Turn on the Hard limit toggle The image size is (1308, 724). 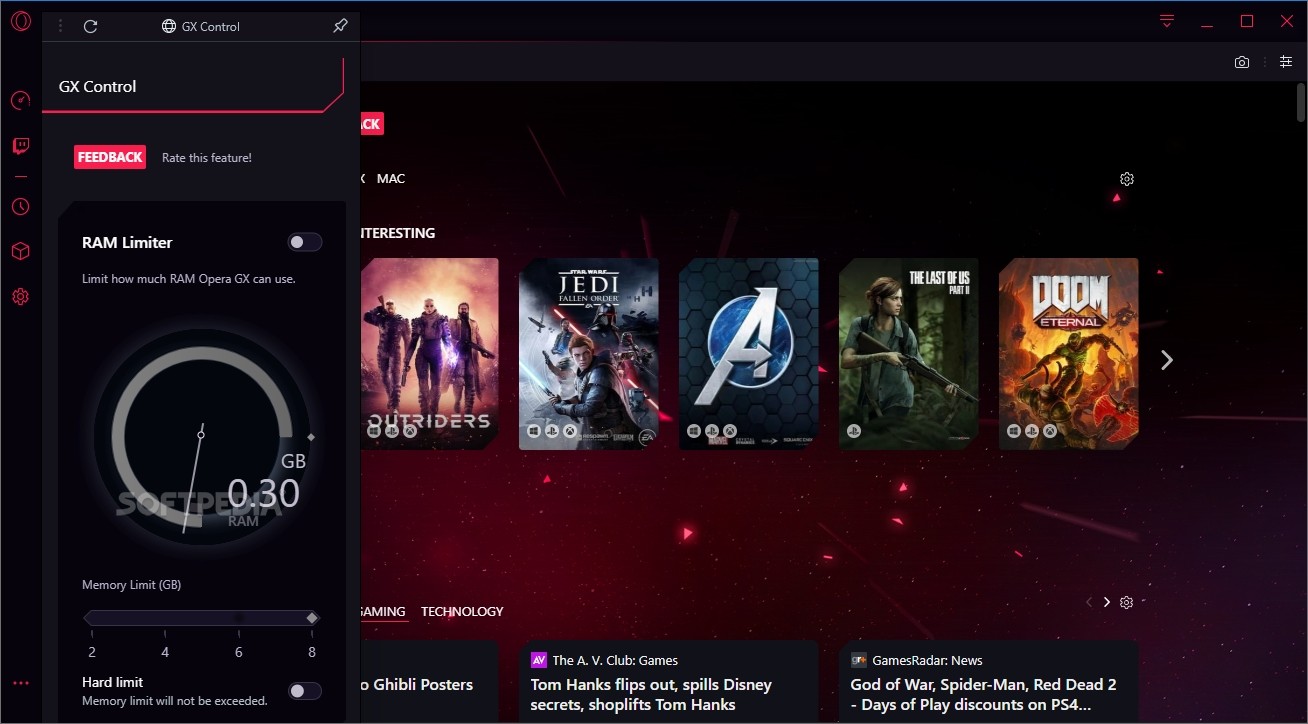coord(305,691)
